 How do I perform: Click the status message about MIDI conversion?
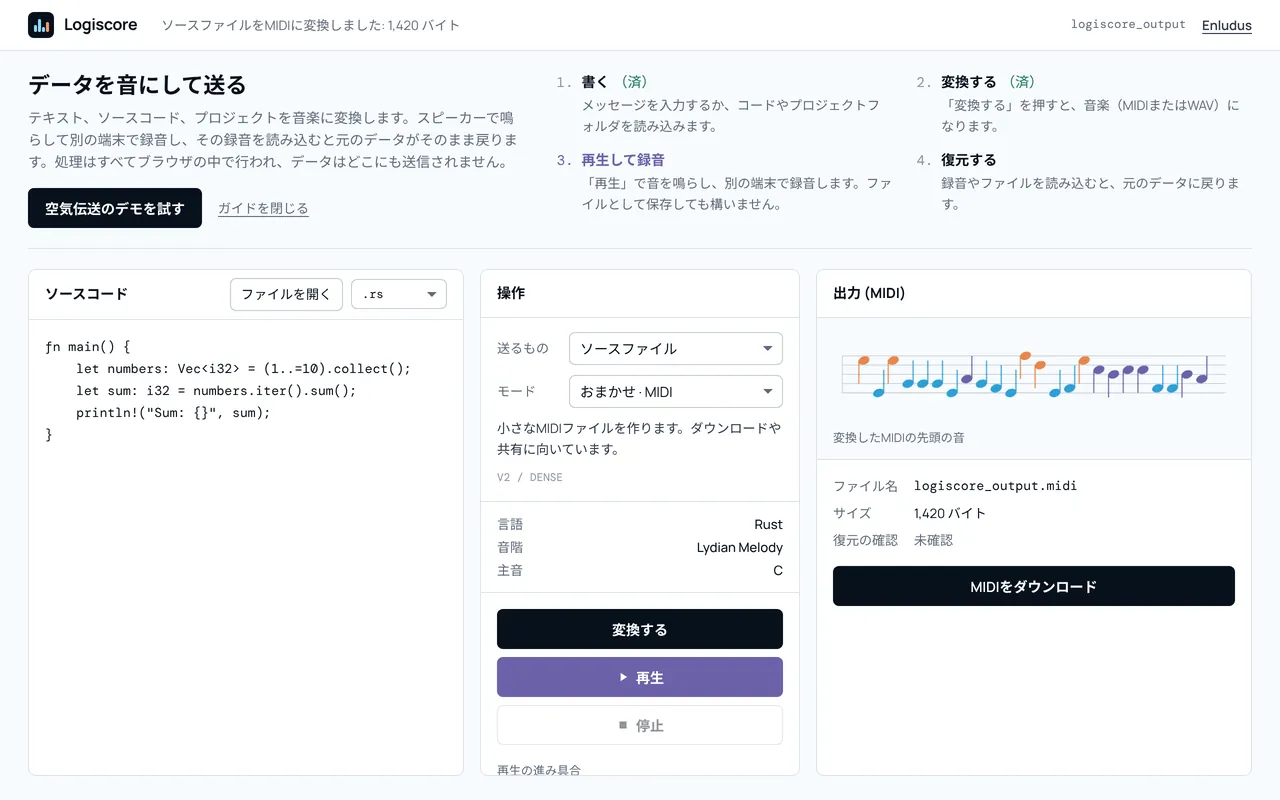click(311, 25)
